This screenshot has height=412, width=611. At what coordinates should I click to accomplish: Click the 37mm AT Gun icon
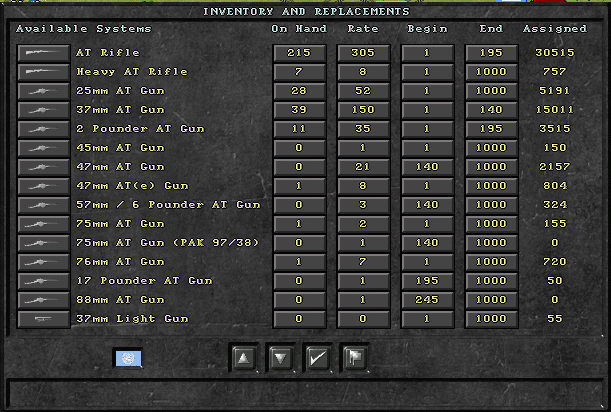[44, 110]
